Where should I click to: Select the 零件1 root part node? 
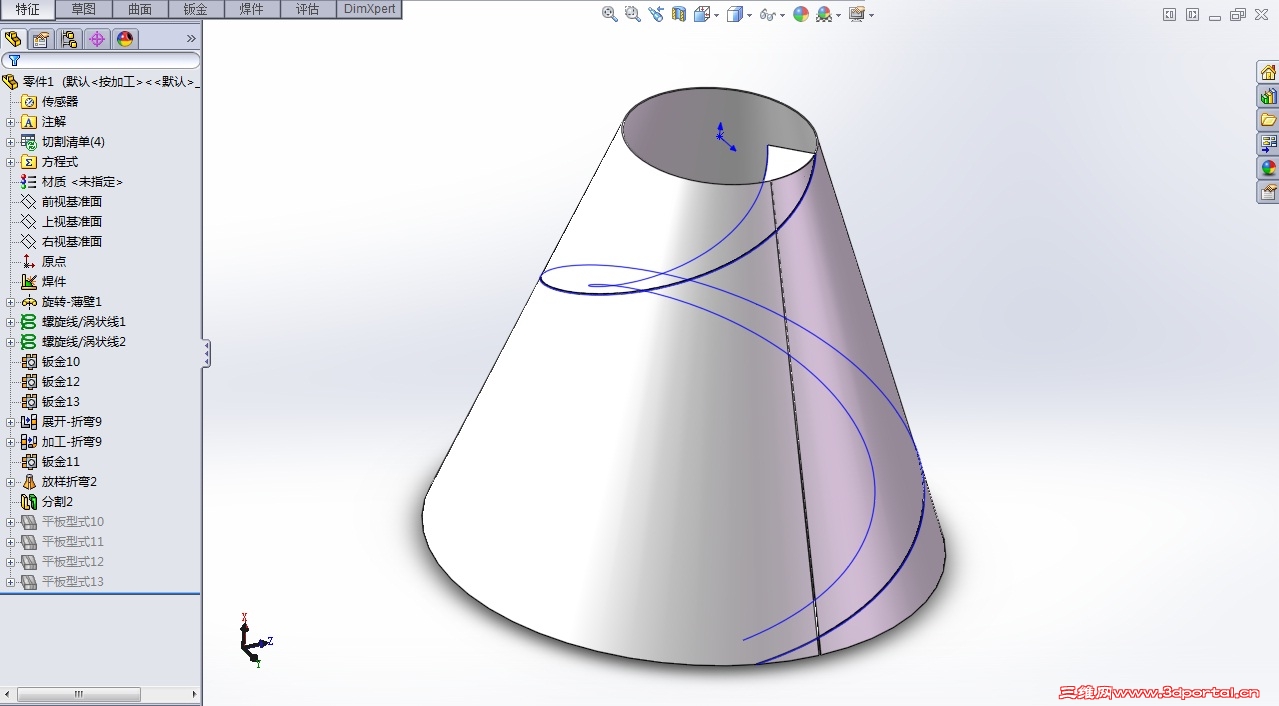pyautogui.click(x=100, y=82)
